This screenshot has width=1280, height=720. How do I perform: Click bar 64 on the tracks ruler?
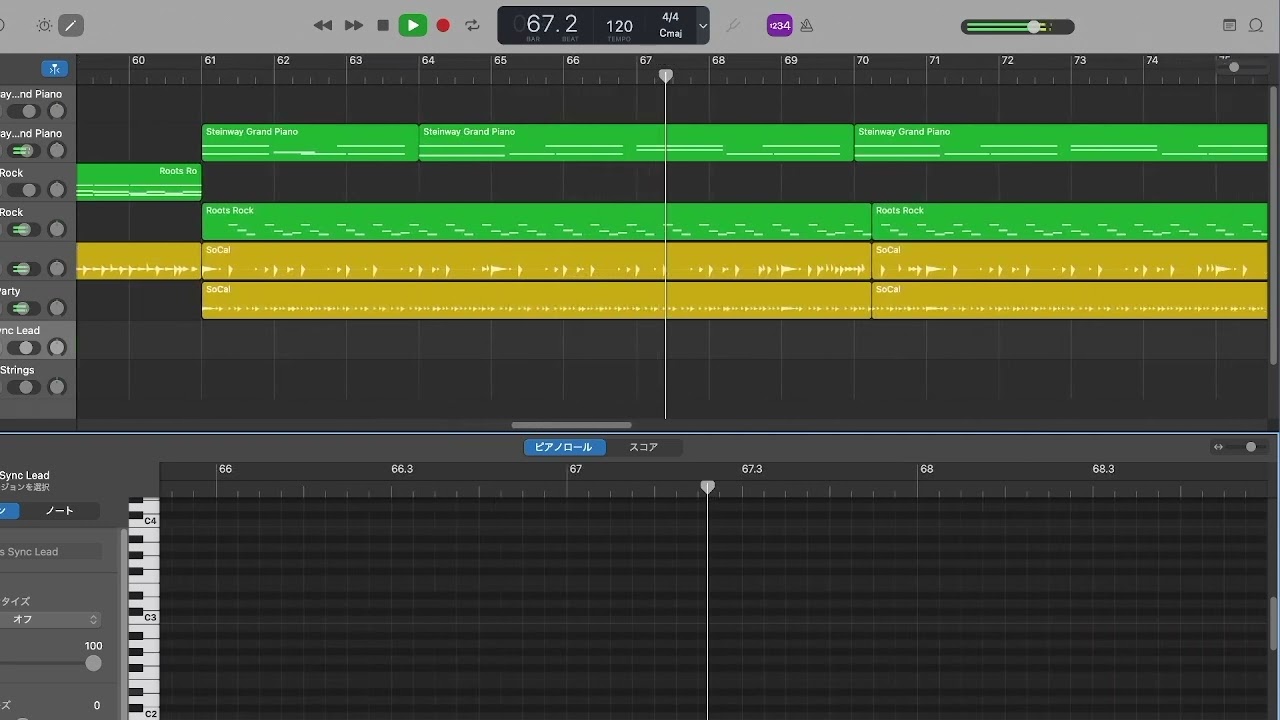click(x=428, y=61)
